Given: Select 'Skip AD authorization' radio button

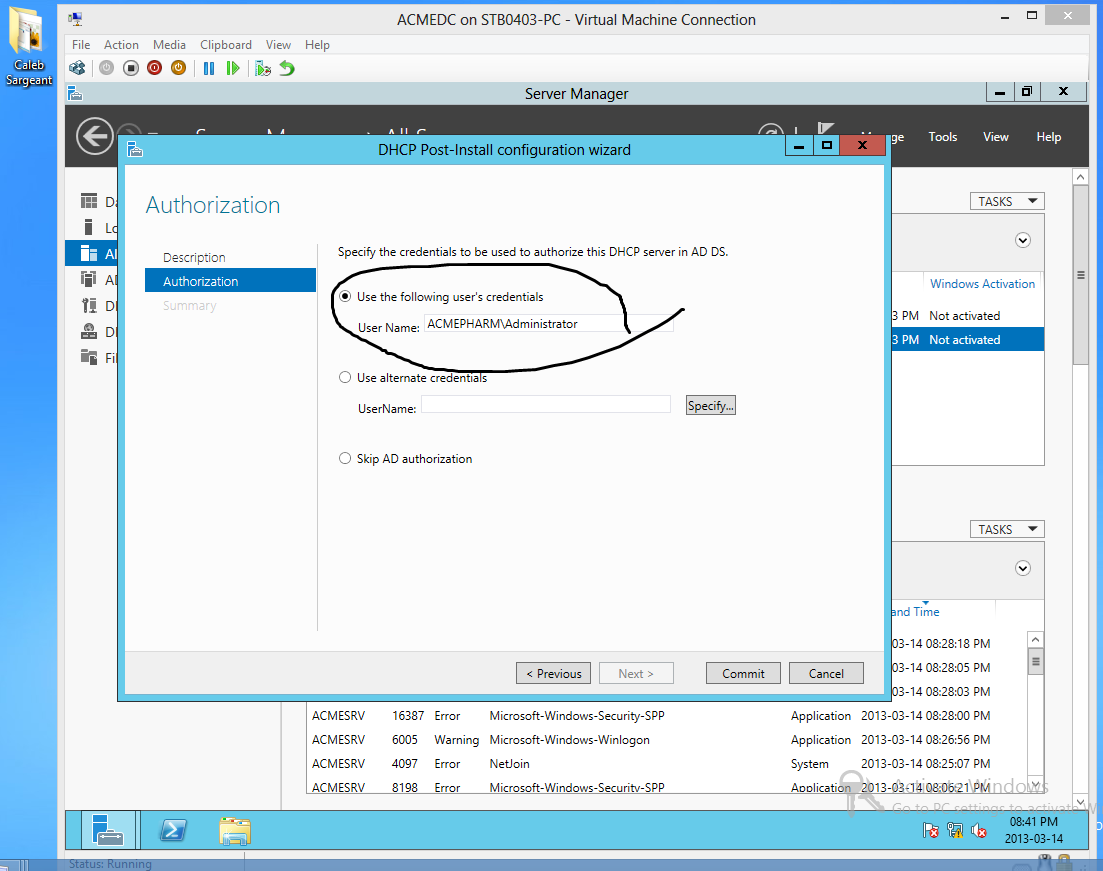Looking at the screenshot, I should (x=345, y=458).
